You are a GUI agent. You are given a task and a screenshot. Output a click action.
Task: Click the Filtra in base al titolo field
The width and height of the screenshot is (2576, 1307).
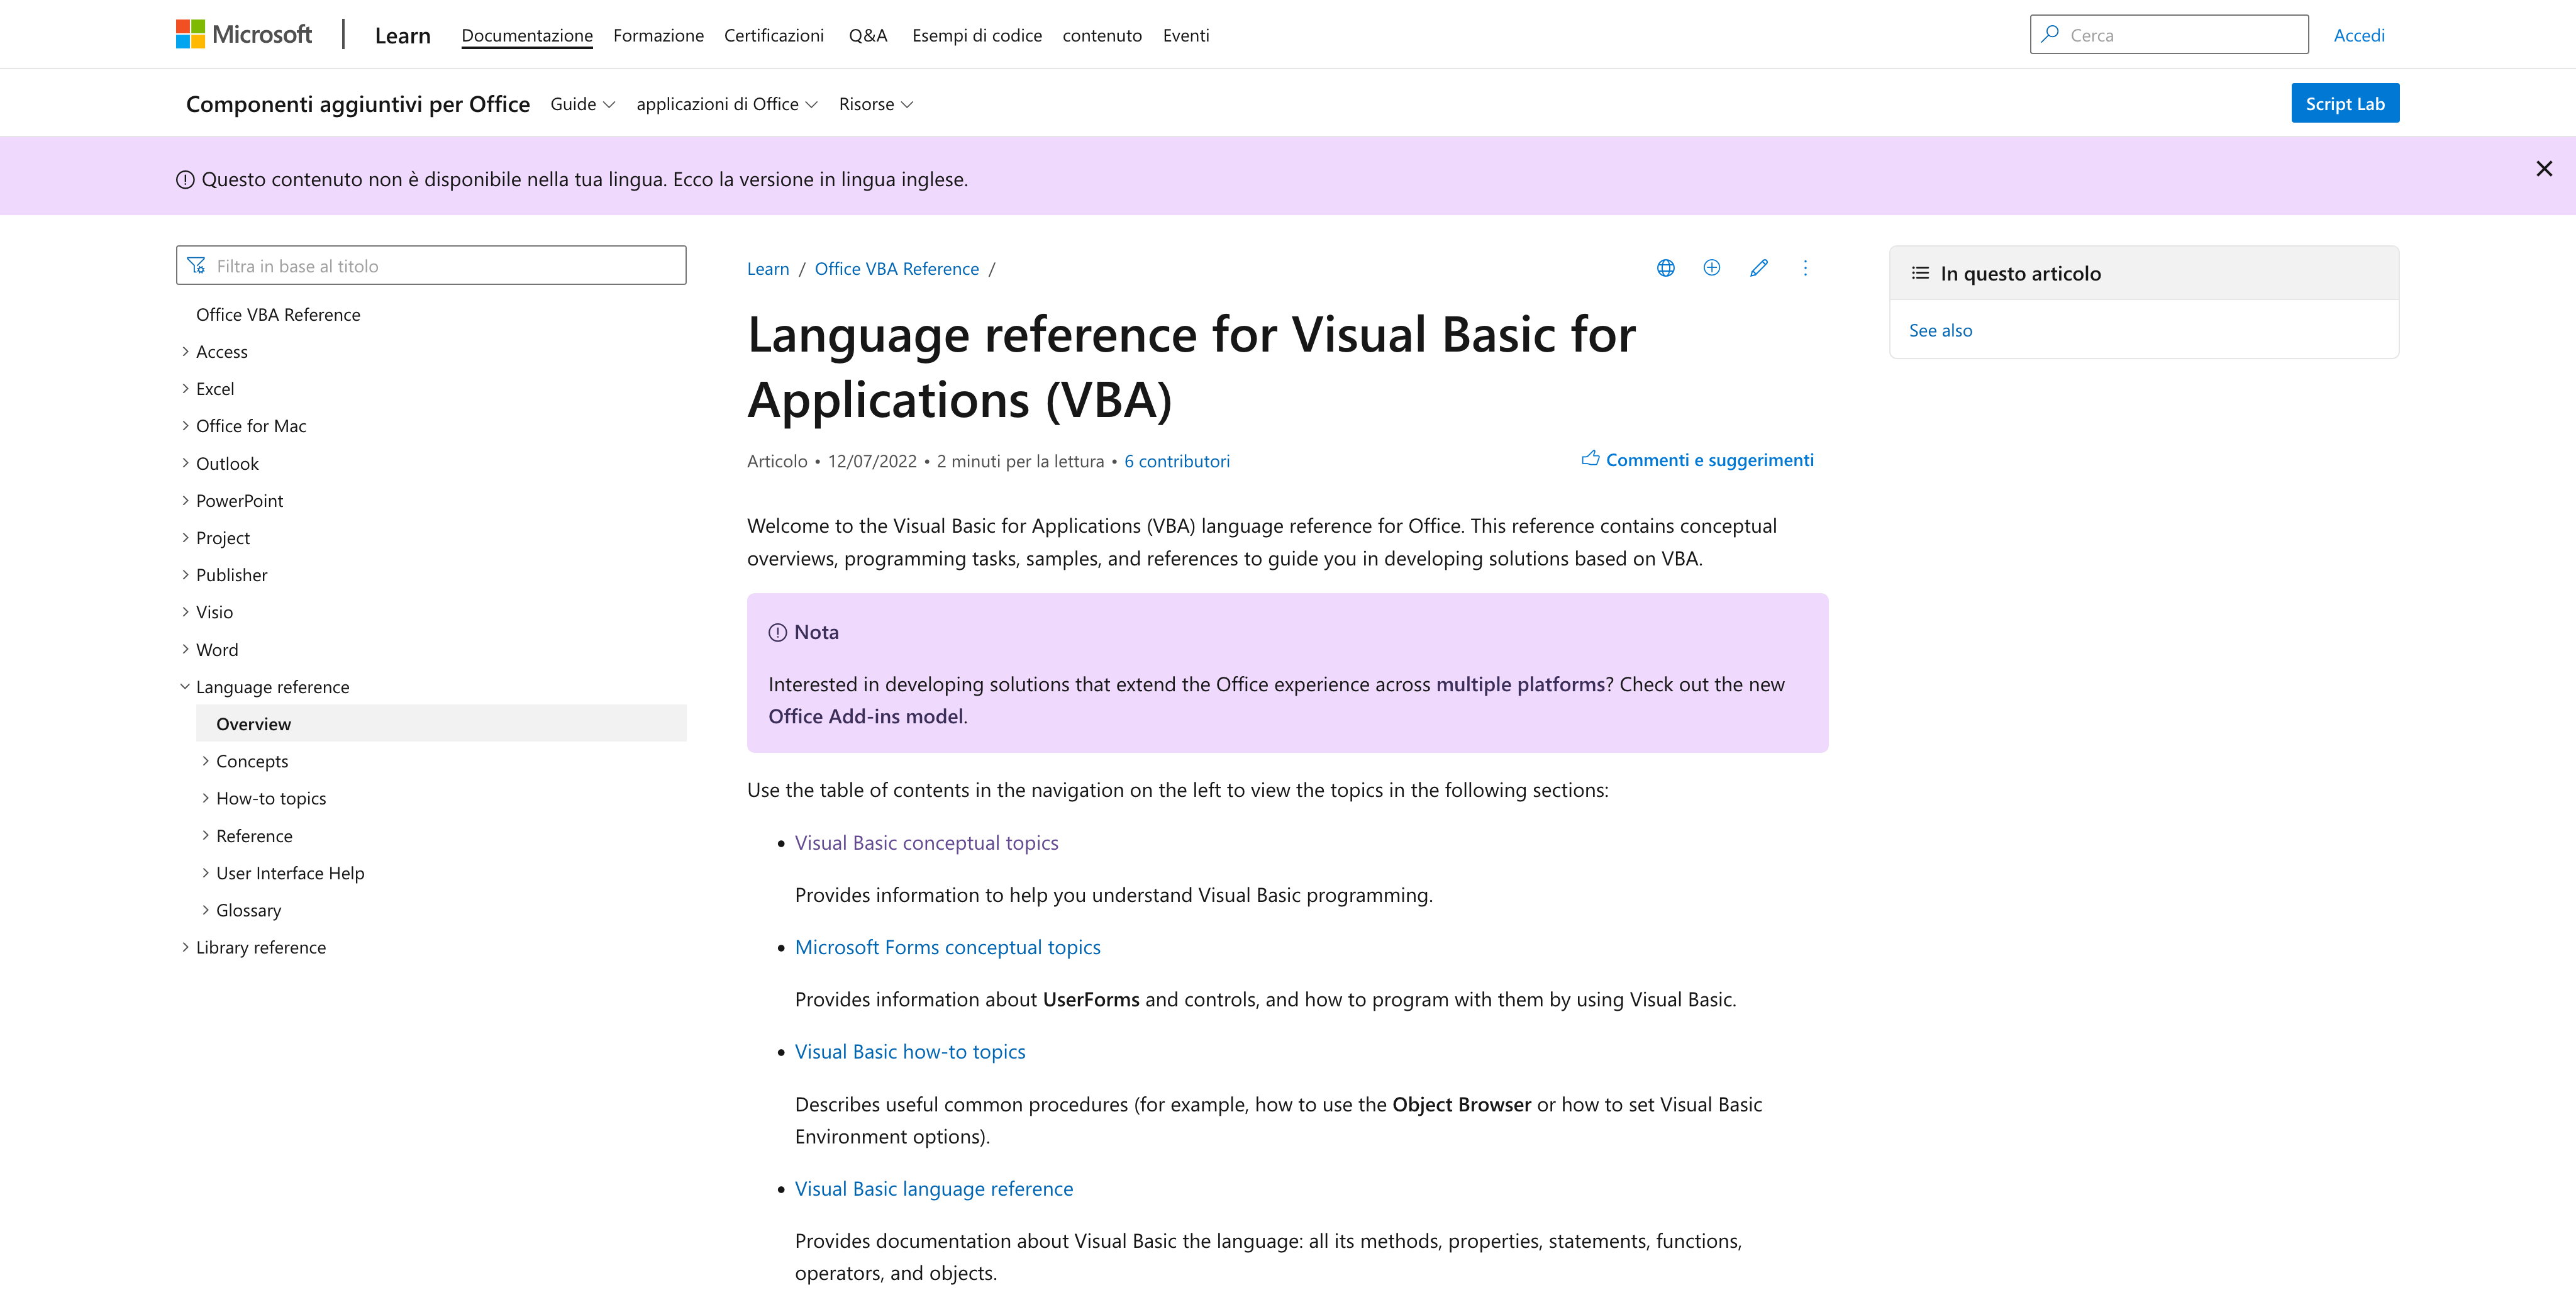point(431,265)
